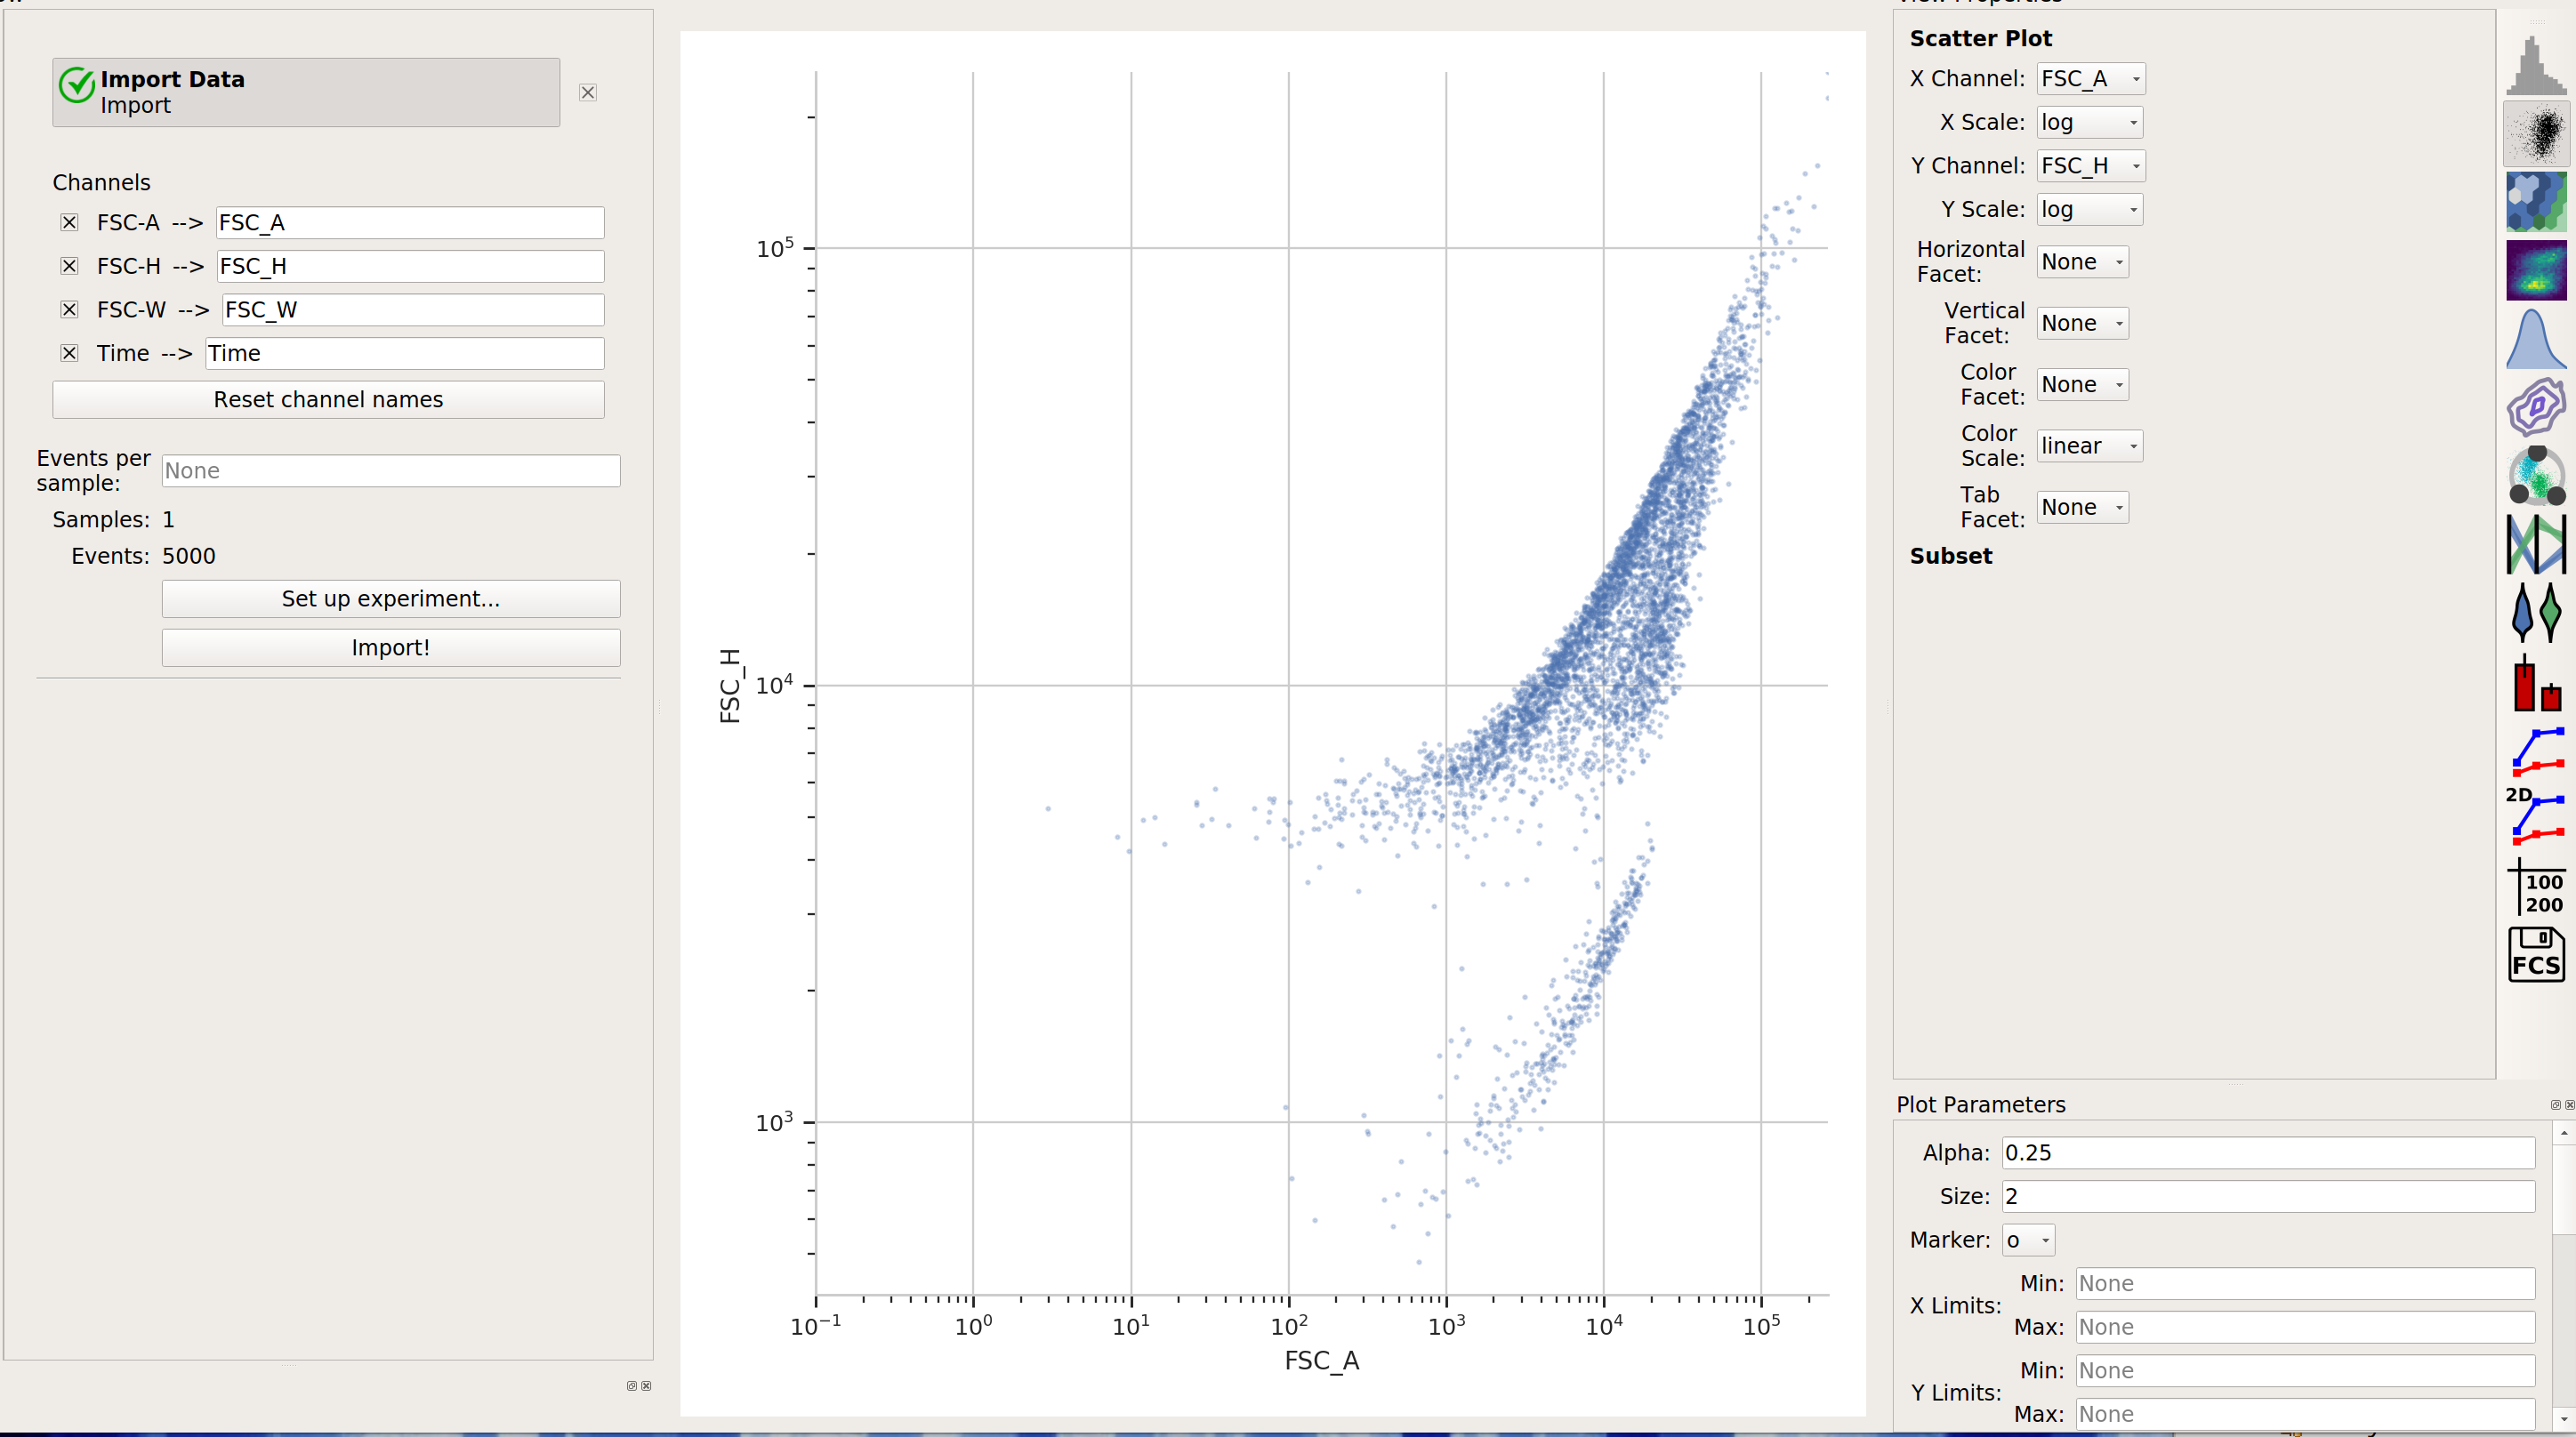Select the scatter plot view icon
Image resolution: width=2576 pixels, height=1437 pixels.
(2535, 134)
